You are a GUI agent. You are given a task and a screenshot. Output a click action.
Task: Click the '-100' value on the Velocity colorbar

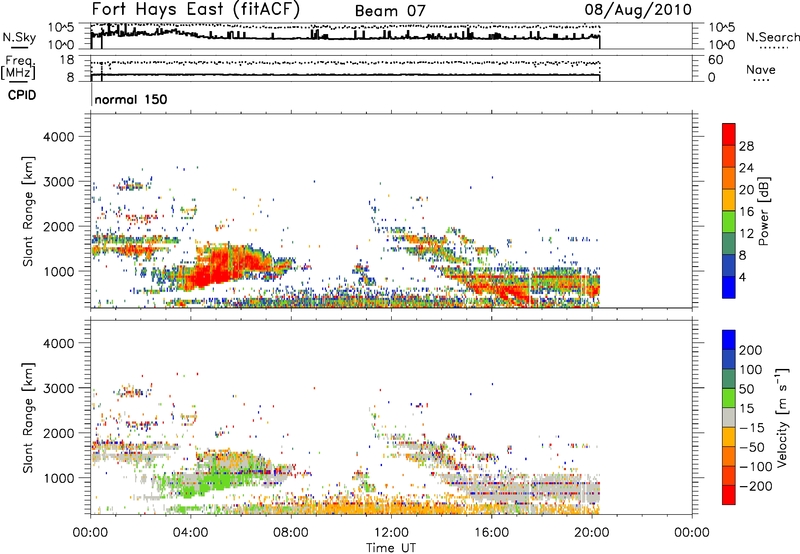click(x=756, y=467)
